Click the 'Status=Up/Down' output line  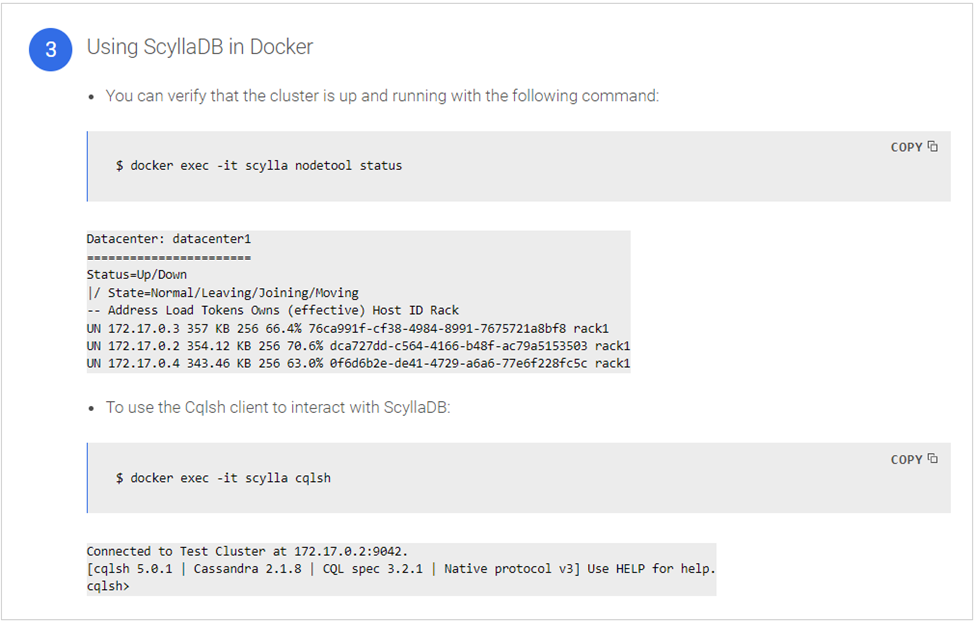point(137,275)
